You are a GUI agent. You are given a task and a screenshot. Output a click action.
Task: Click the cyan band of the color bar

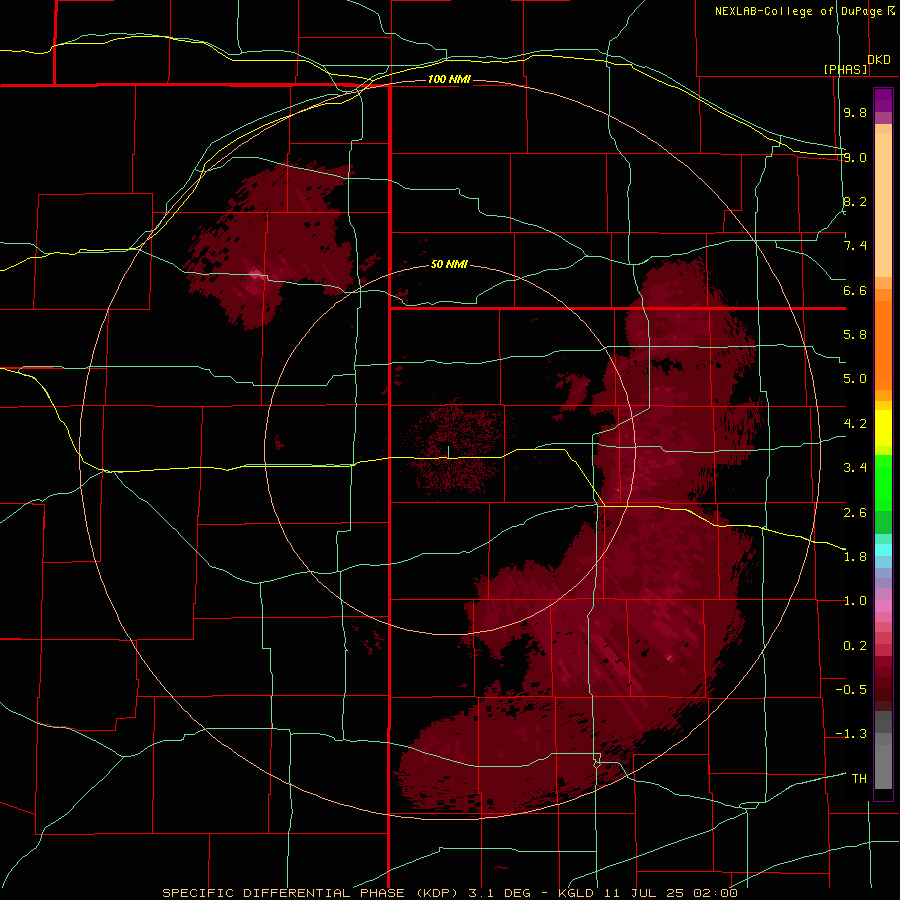tap(883, 550)
